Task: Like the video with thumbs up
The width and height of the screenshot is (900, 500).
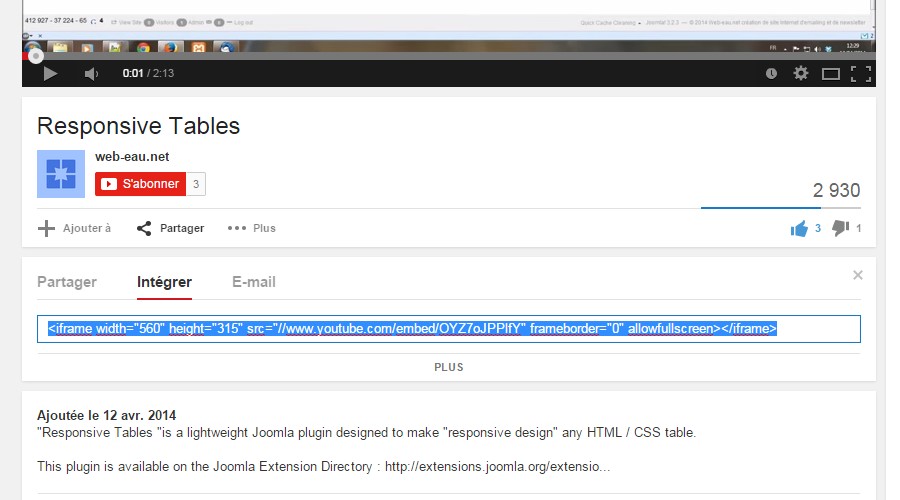Action: (x=798, y=228)
